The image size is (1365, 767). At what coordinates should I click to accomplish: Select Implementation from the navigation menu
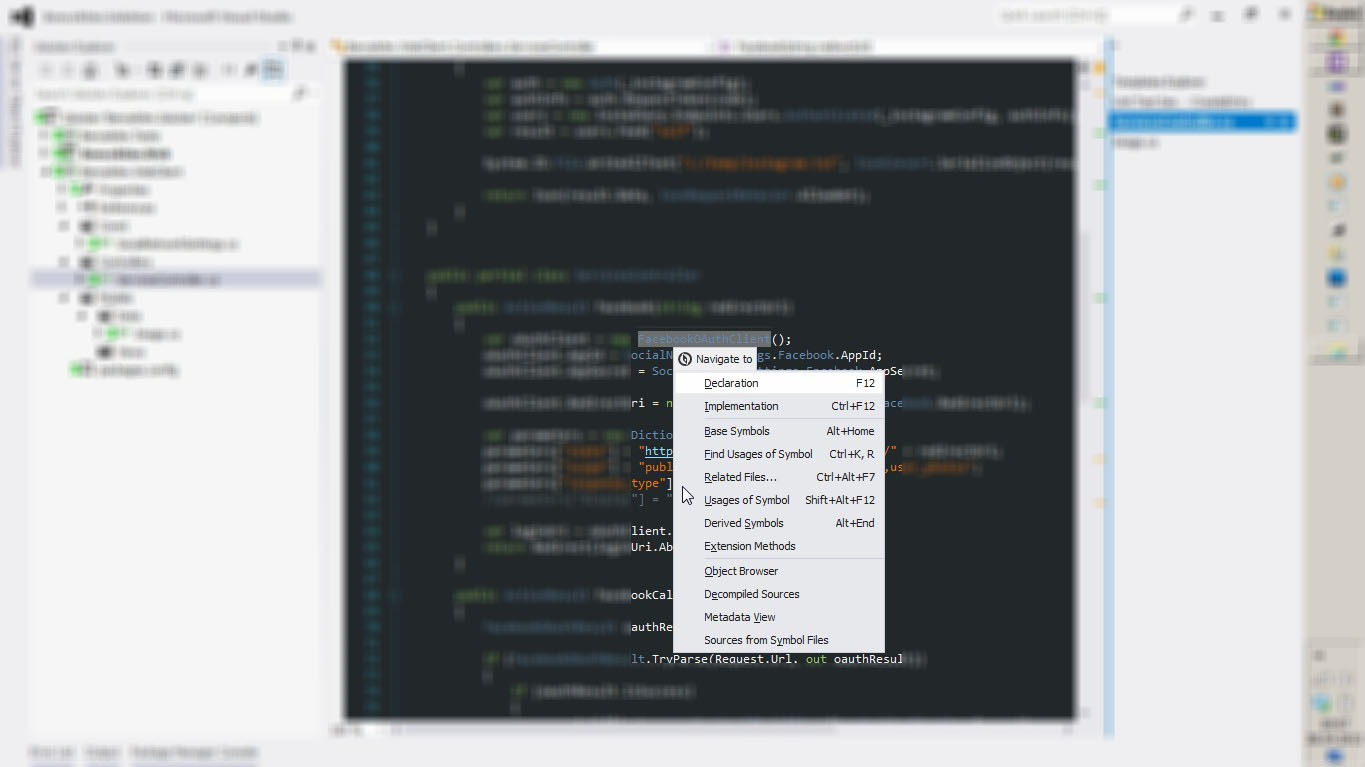pyautogui.click(x=741, y=406)
